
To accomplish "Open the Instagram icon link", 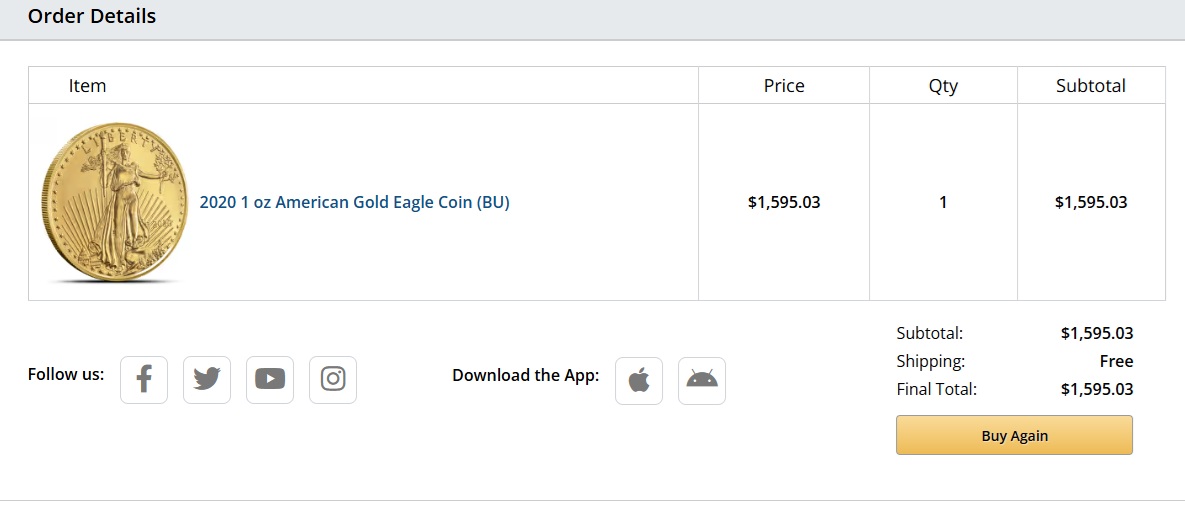I will (333, 380).
